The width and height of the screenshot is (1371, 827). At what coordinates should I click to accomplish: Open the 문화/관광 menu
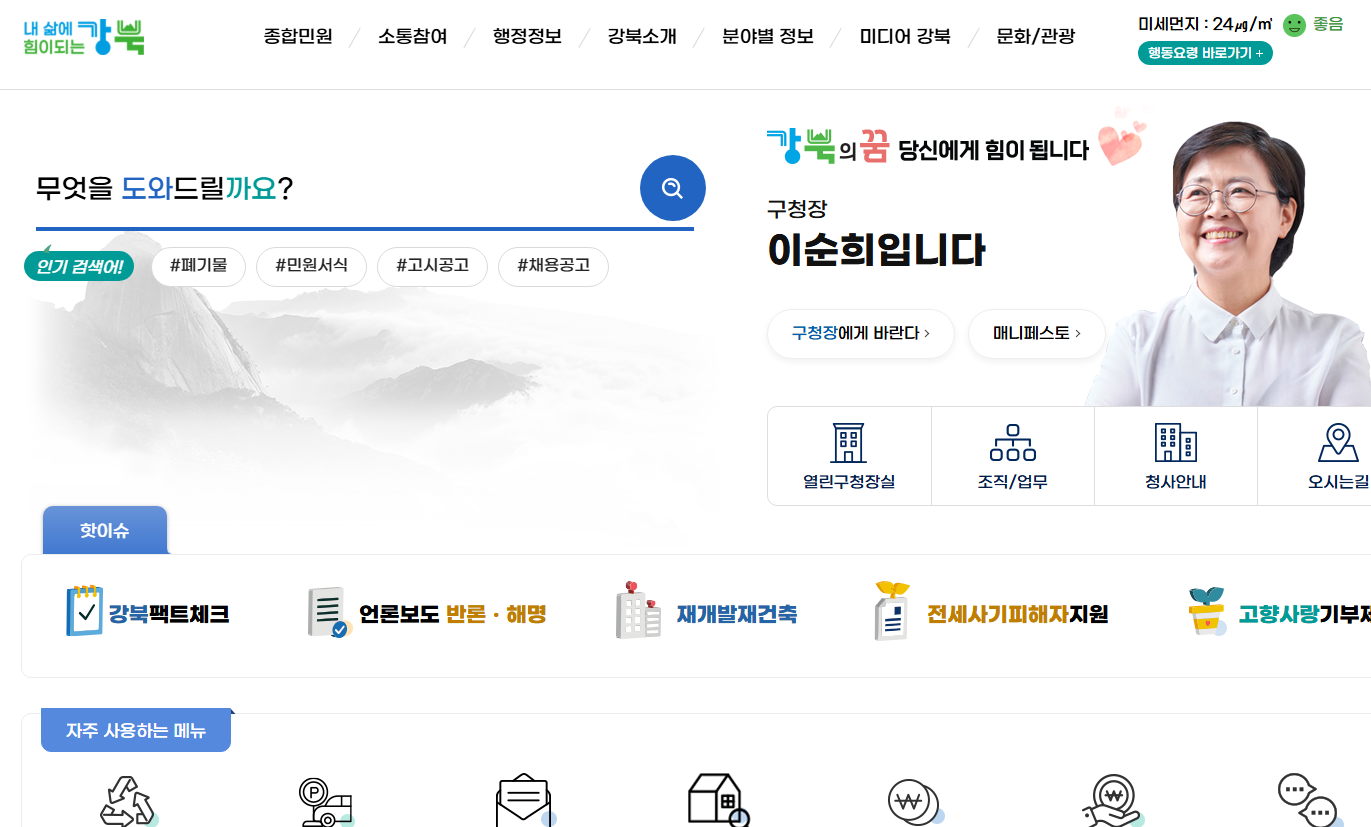pos(1036,37)
